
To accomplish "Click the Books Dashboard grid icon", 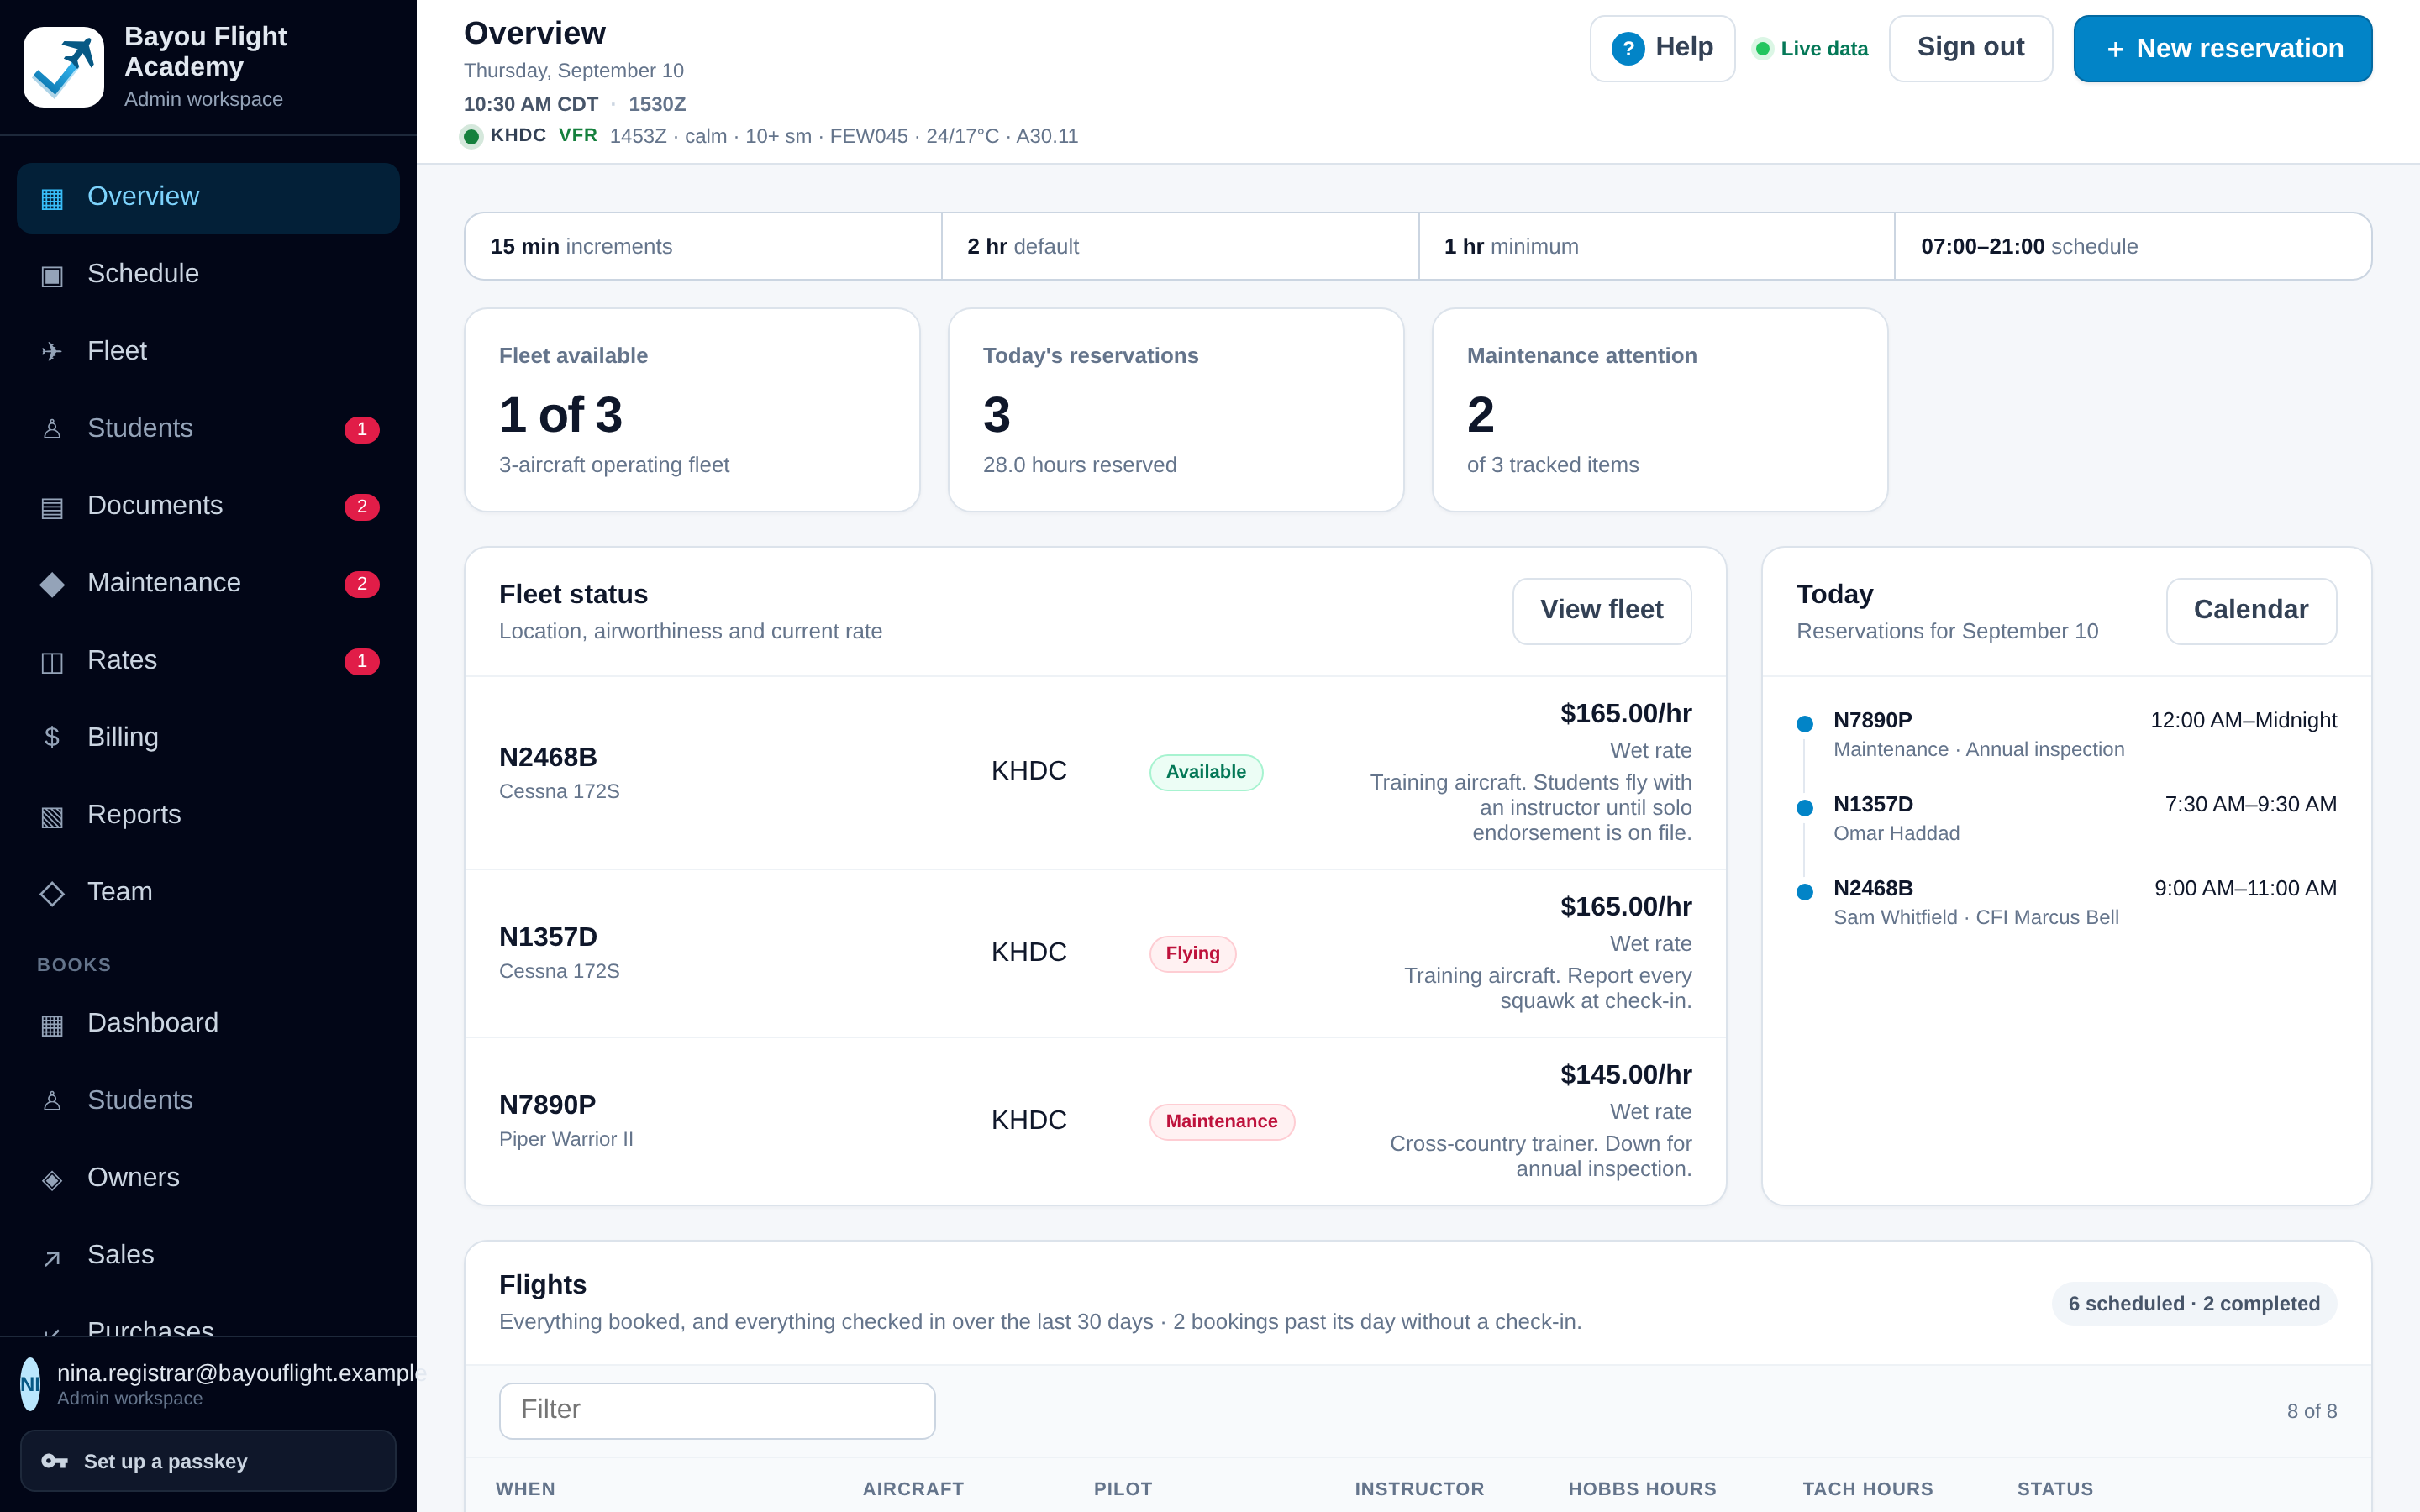I will pos(52,1024).
